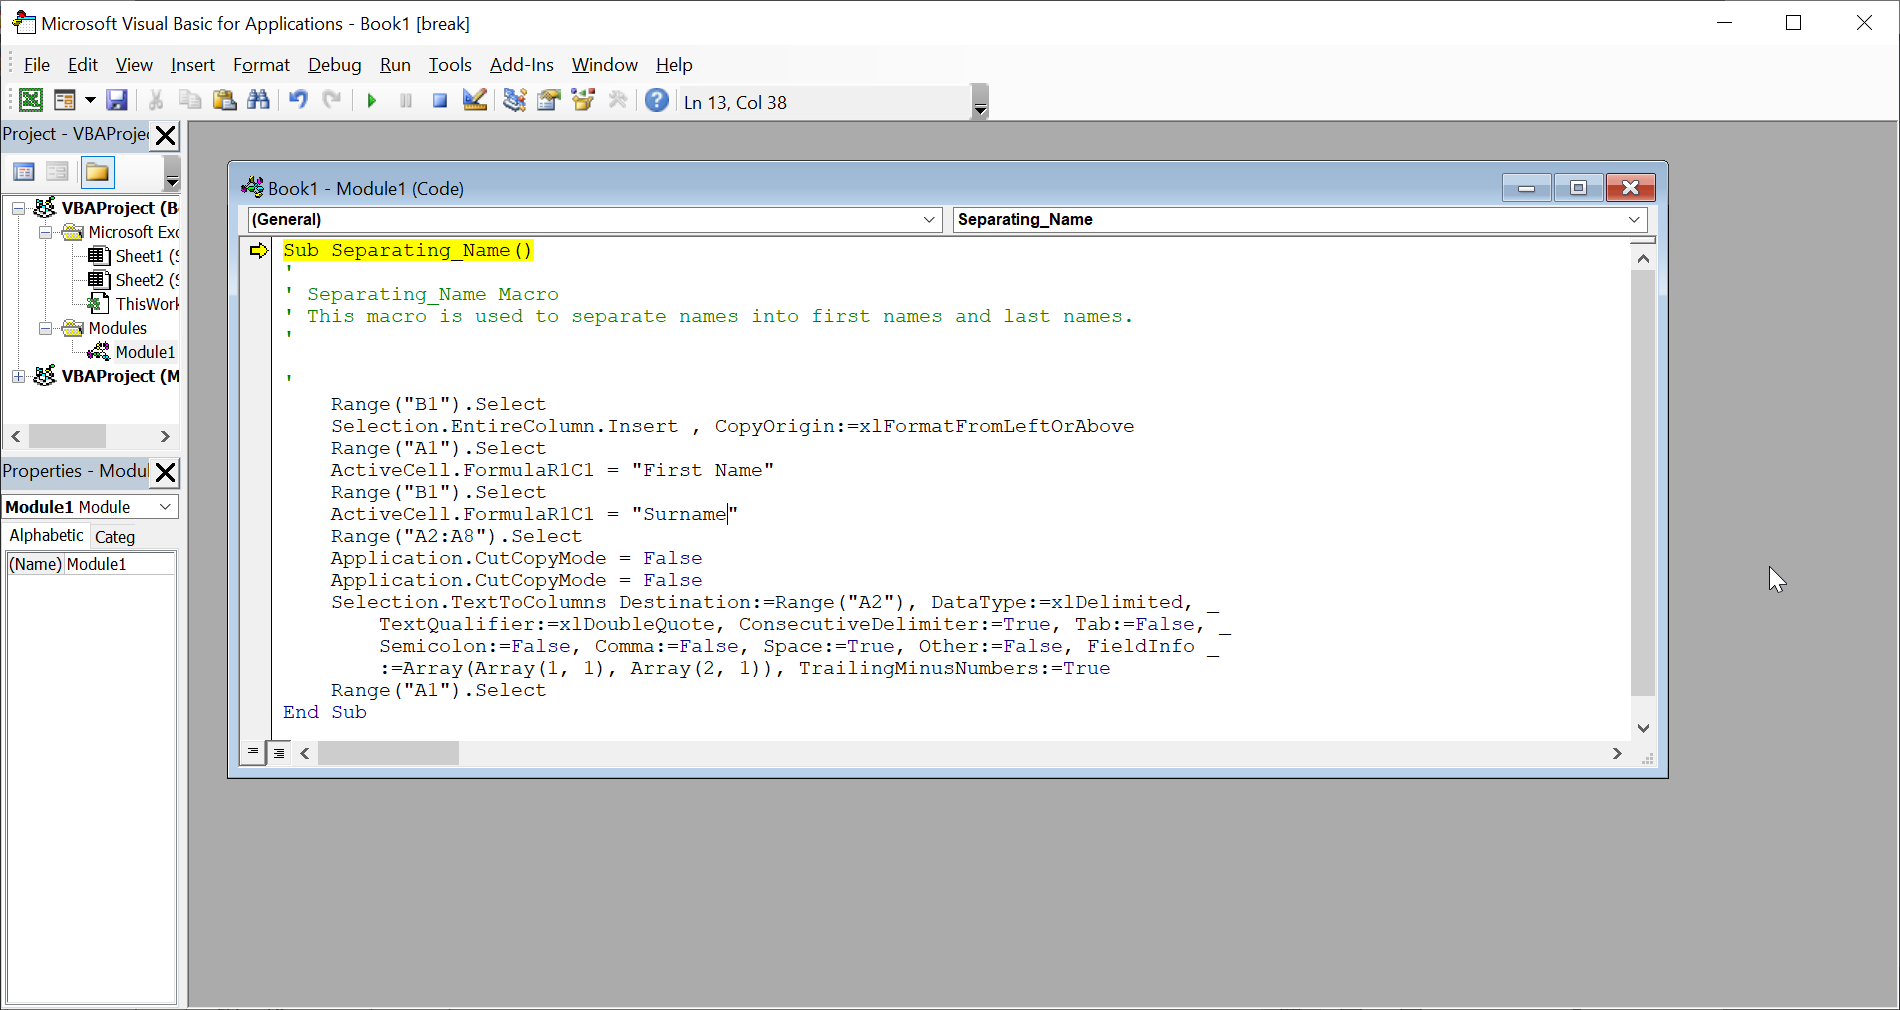Viewport: 1900px width, 1010px height.
Task: Click the code window horizontal scrollbar thumb
Action: coord(388,753)
